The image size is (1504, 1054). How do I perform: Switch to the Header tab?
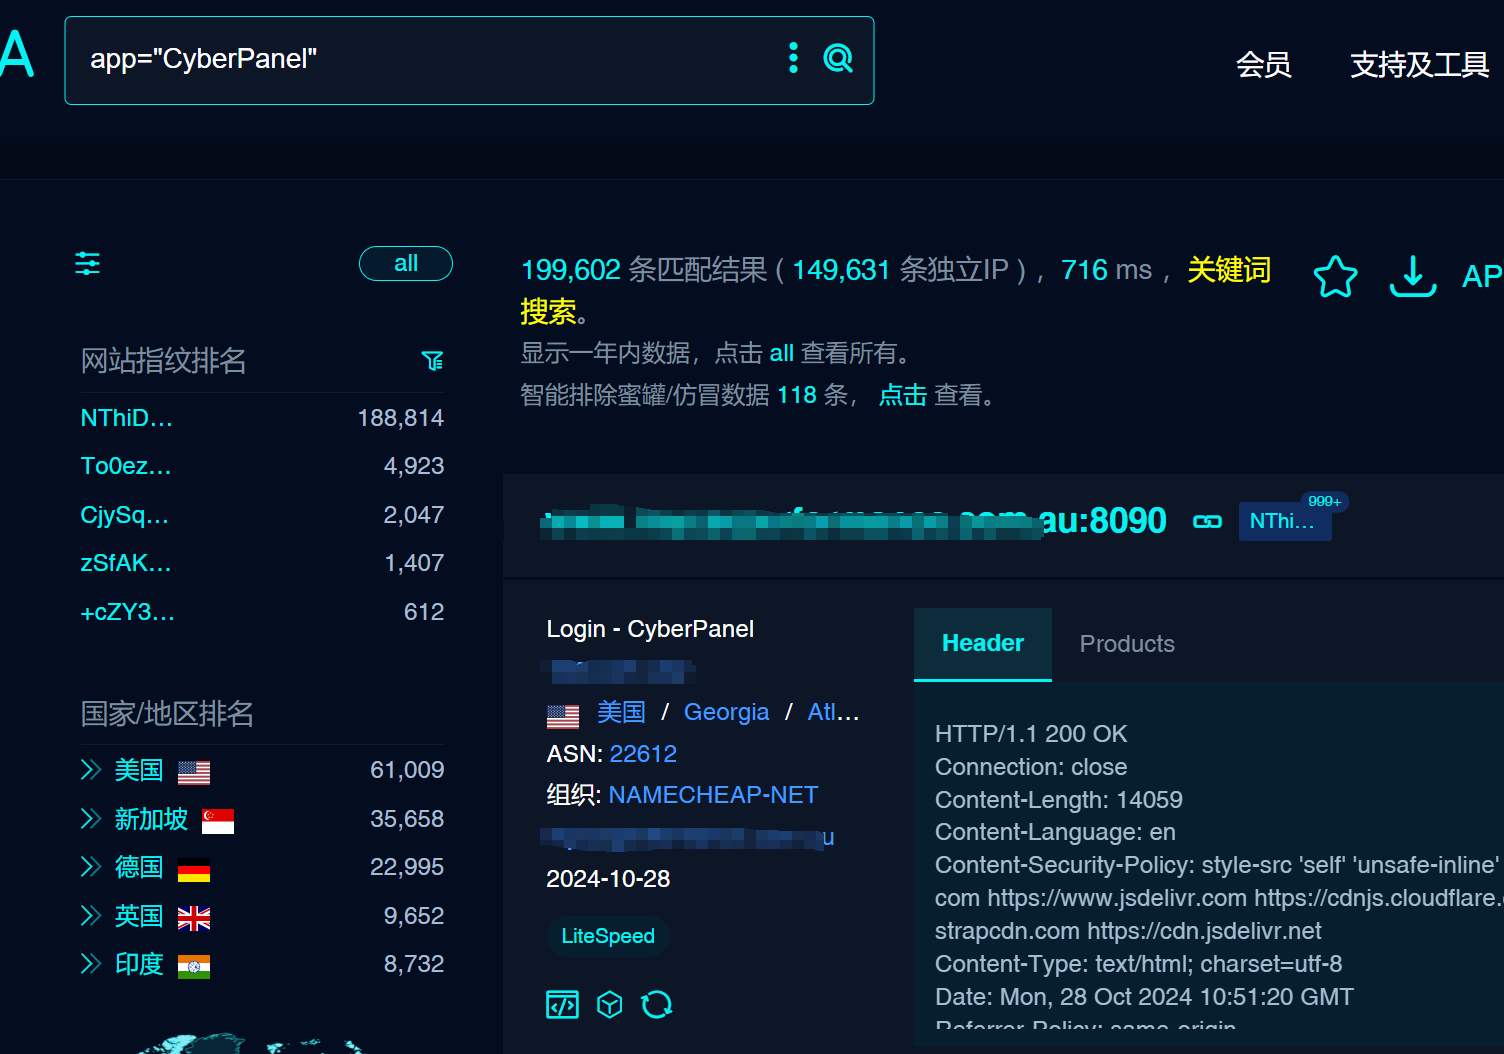[x=983, y=644]
